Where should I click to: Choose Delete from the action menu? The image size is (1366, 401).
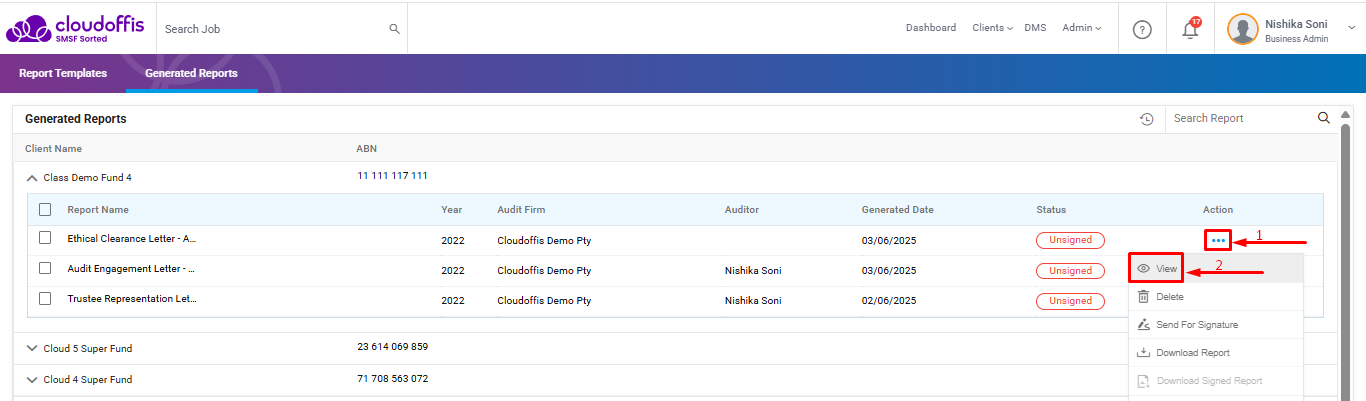coord(1215,297)
